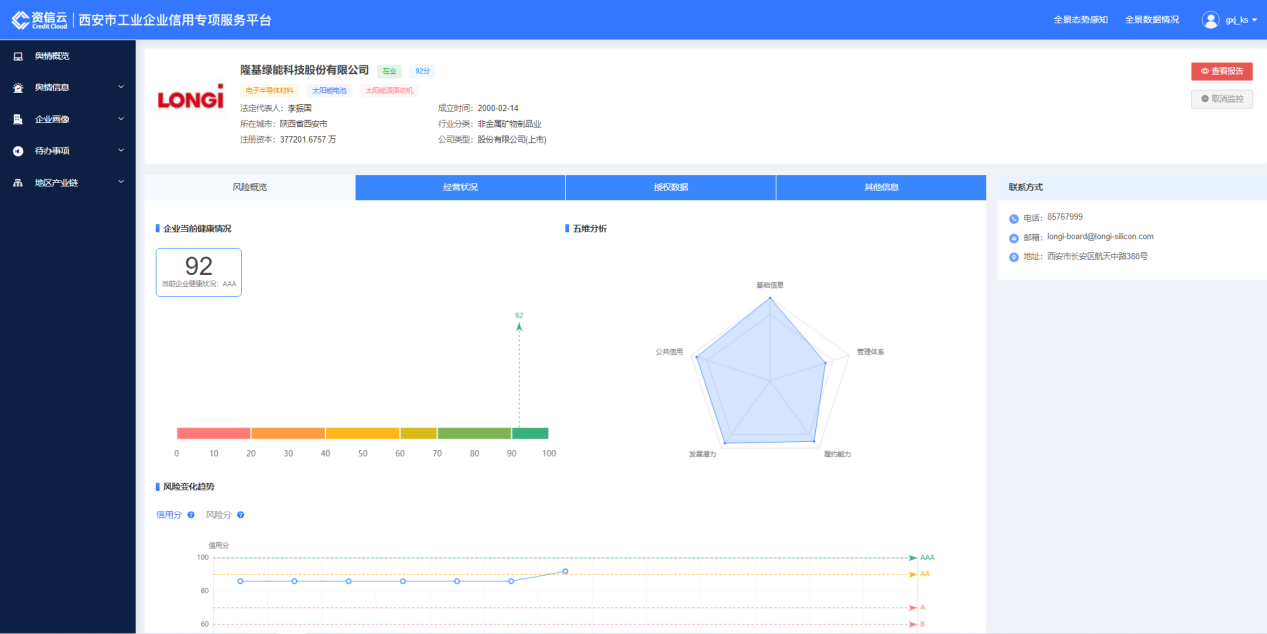Select the 风险概览 tab
1267x634 pixels.
tap(250, 187)
